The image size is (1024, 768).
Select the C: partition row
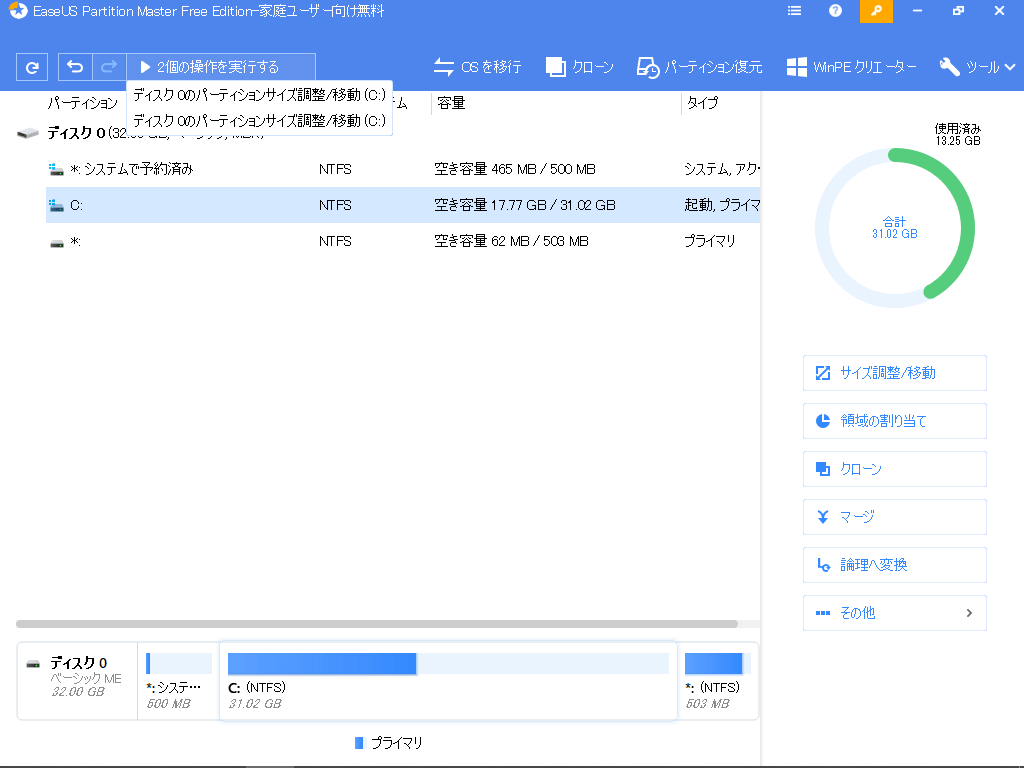point(403,205)
